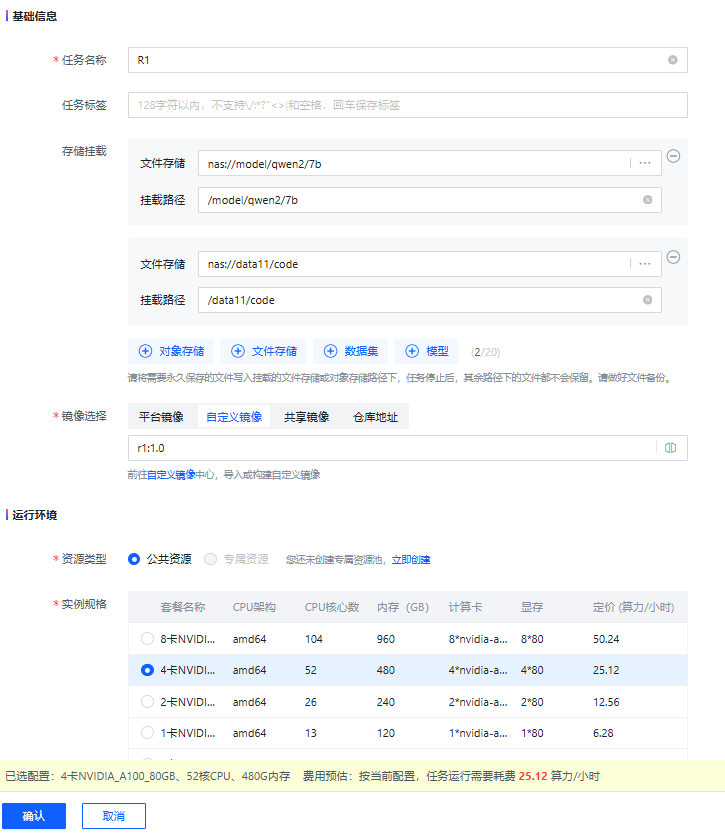Viewport: 725px width, 839px height.
Task: Add 数据集 mount
Action: [x=351, y=351]
